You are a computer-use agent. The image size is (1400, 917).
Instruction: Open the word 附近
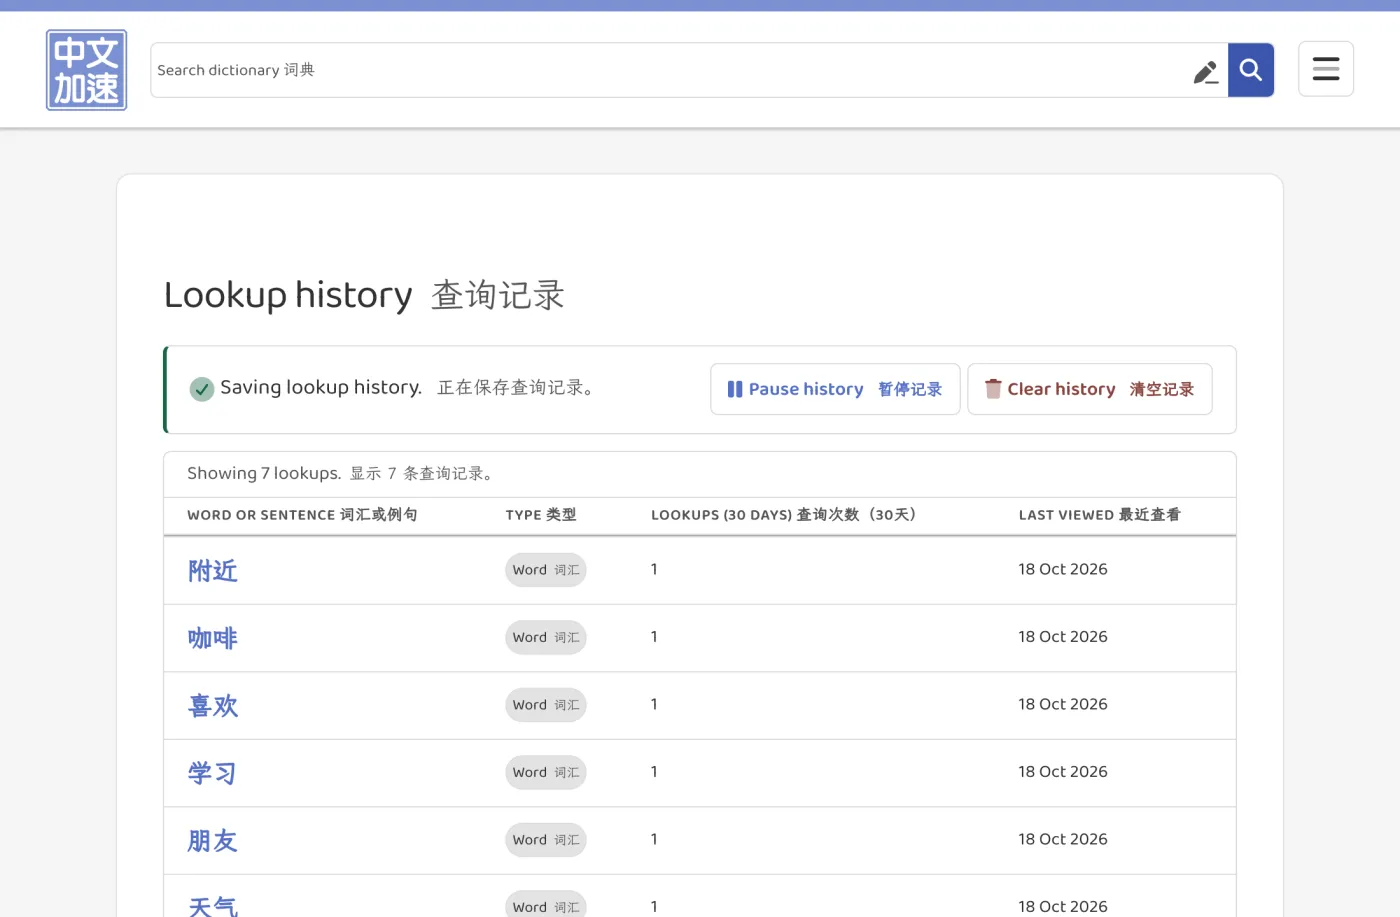[213, 571]
